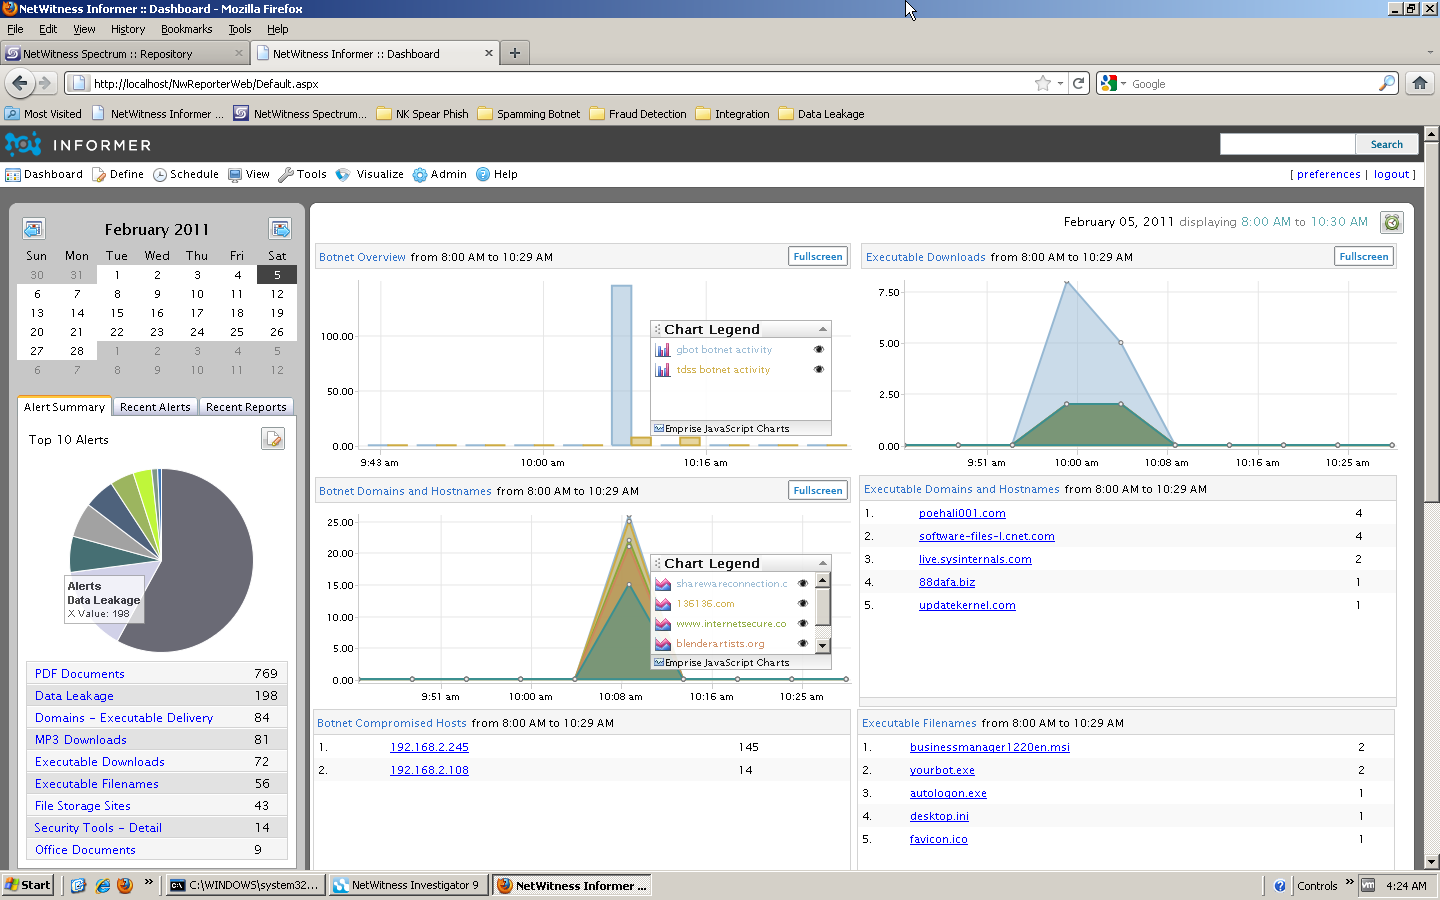Open the poehali001.com domain link
The image size is (1440, 900).
tap(962, 513)
